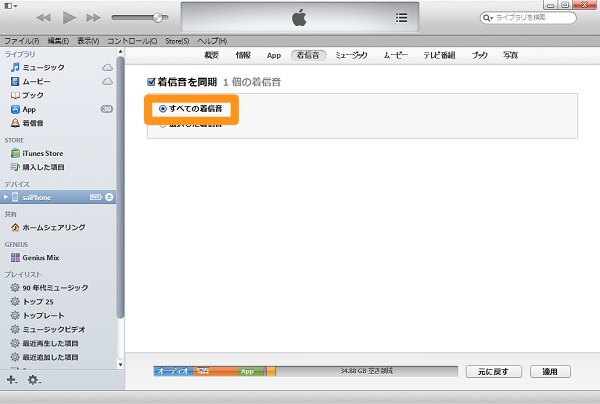
Task: Click the eject icon beside the iPhone
Action: pyautogui.click(x=109, y=197)
